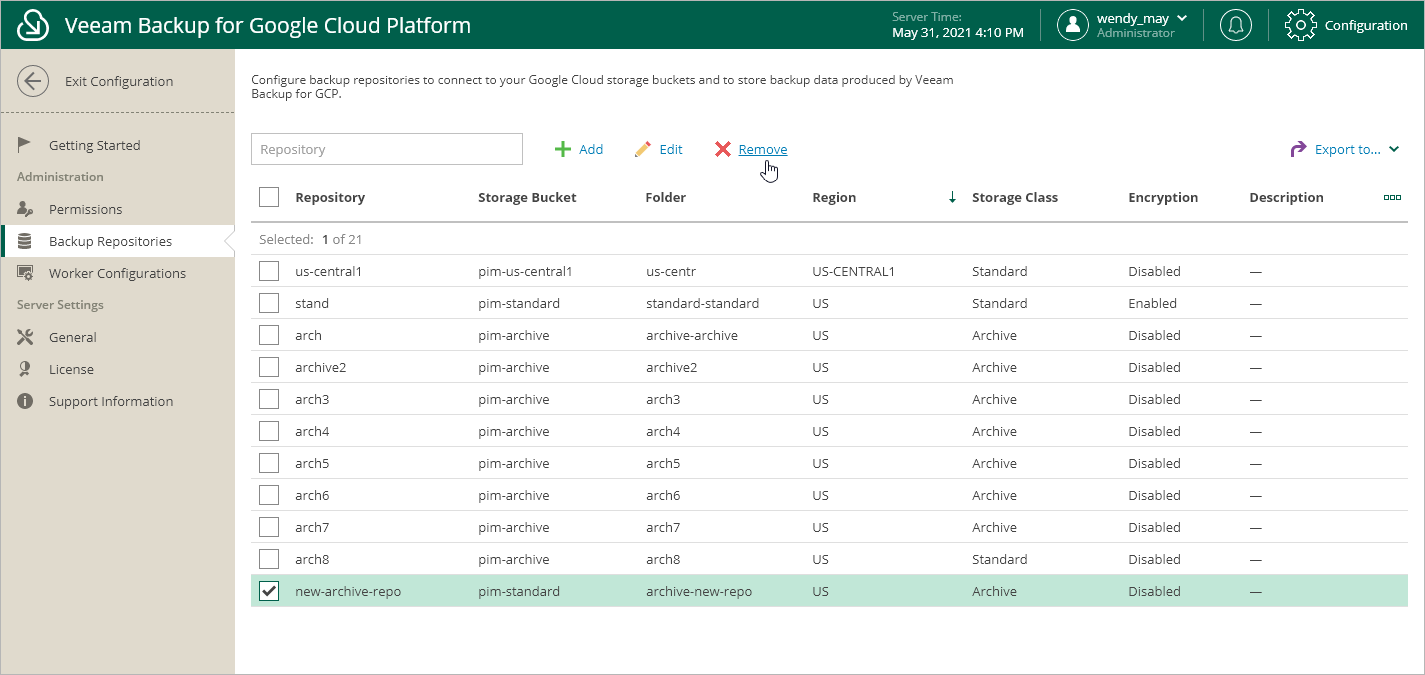This screenshot has height=675, width=1425.
Task: Click the purple Export arrow icon
Action: pos(1298,149)
